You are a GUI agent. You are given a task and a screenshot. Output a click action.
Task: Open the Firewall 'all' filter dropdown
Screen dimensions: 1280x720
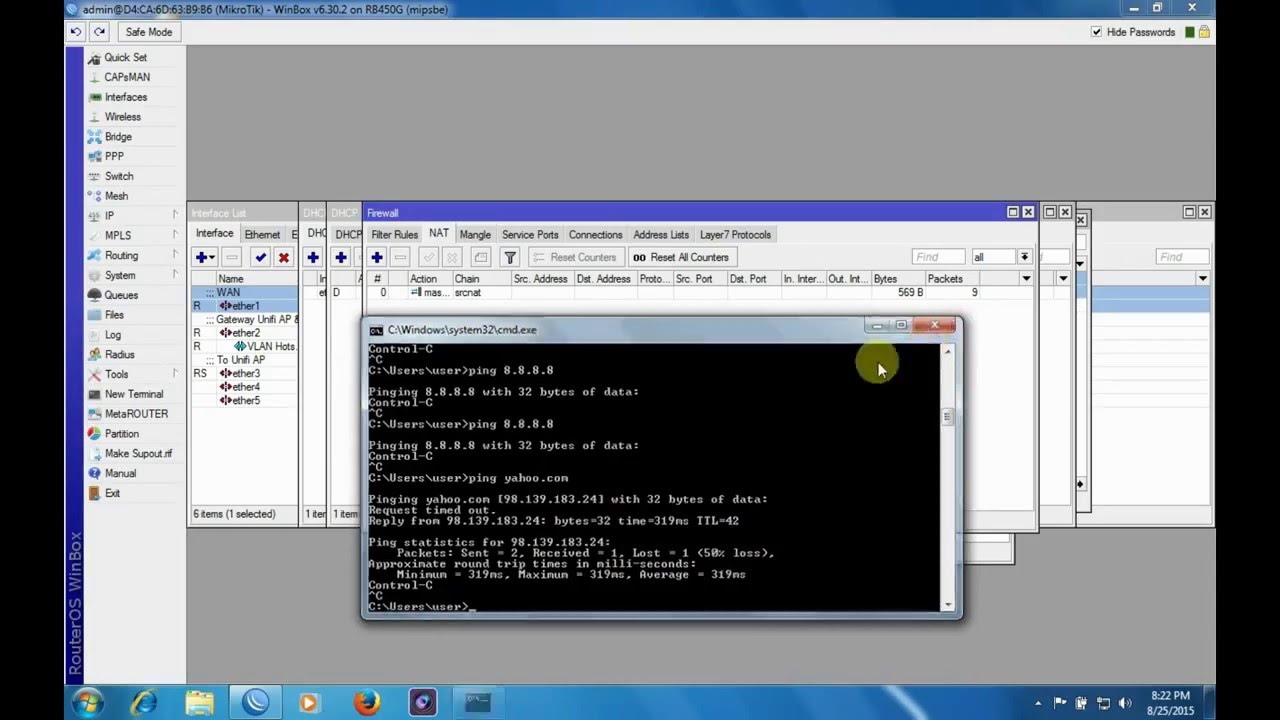(x=1025, y=258)
